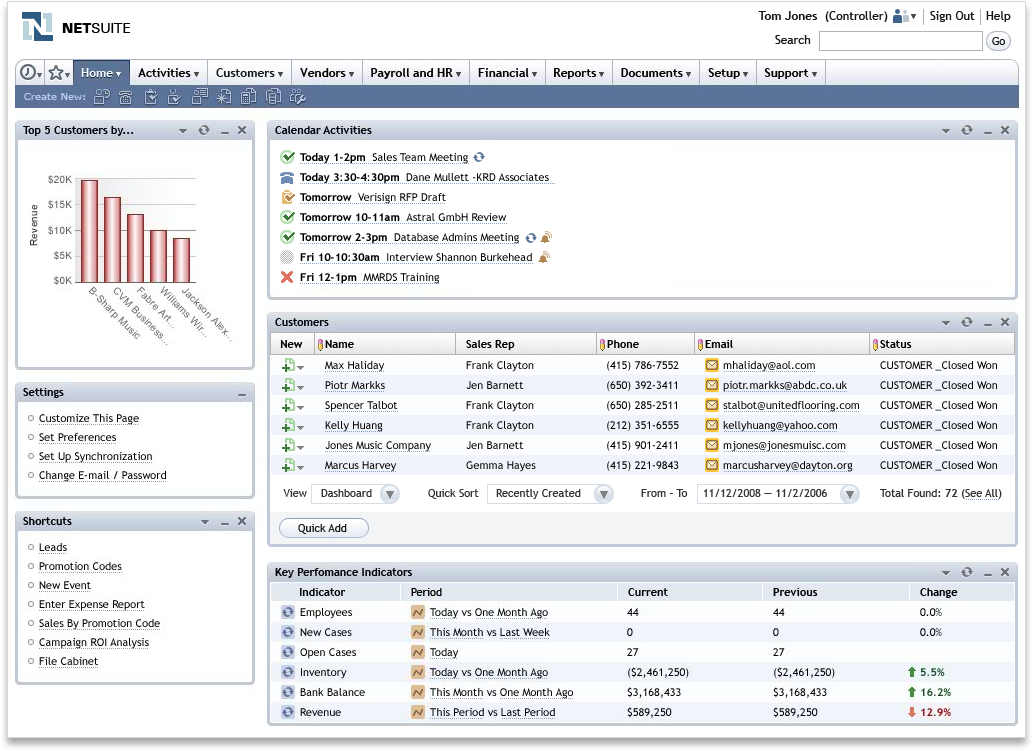Click the red X beside MMRDS Training
This screenshot has width=1032, height=751.
point(287,277)
